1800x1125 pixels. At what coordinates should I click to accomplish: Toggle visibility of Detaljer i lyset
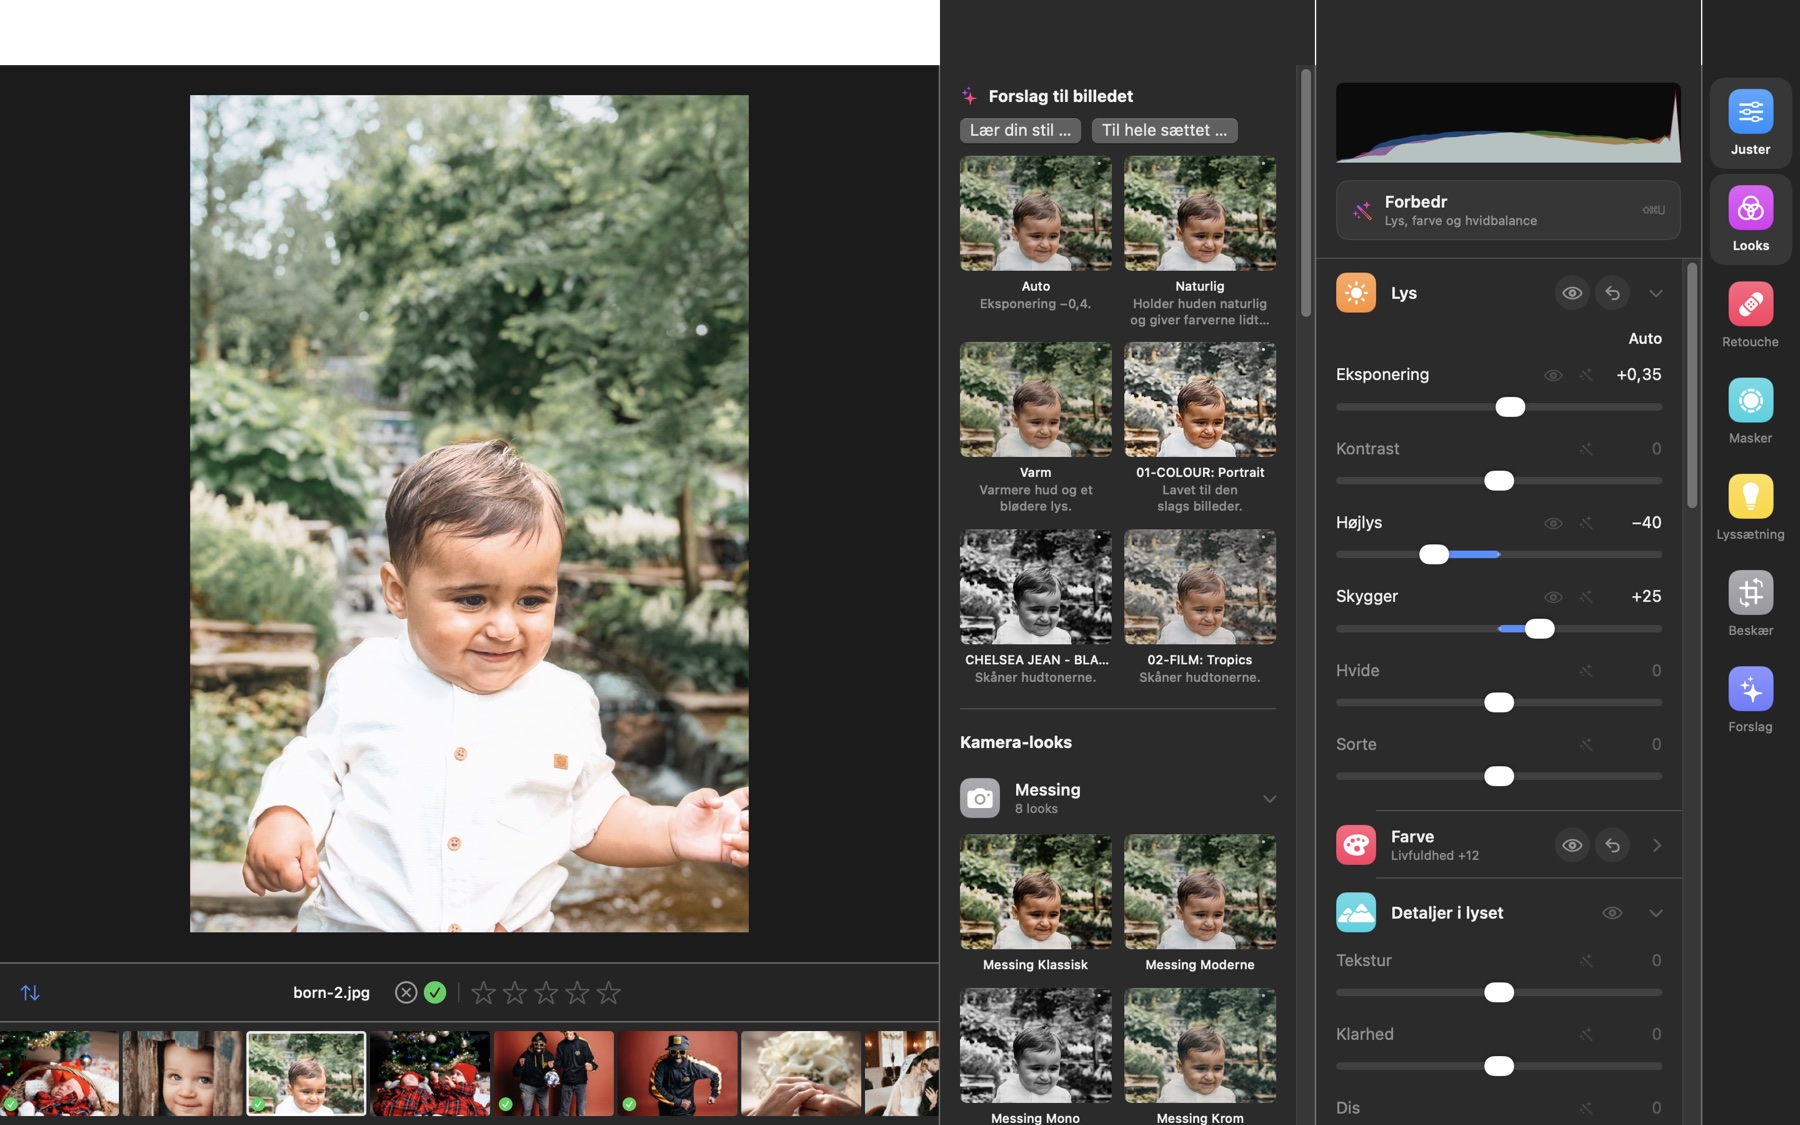coord(1612,913)
